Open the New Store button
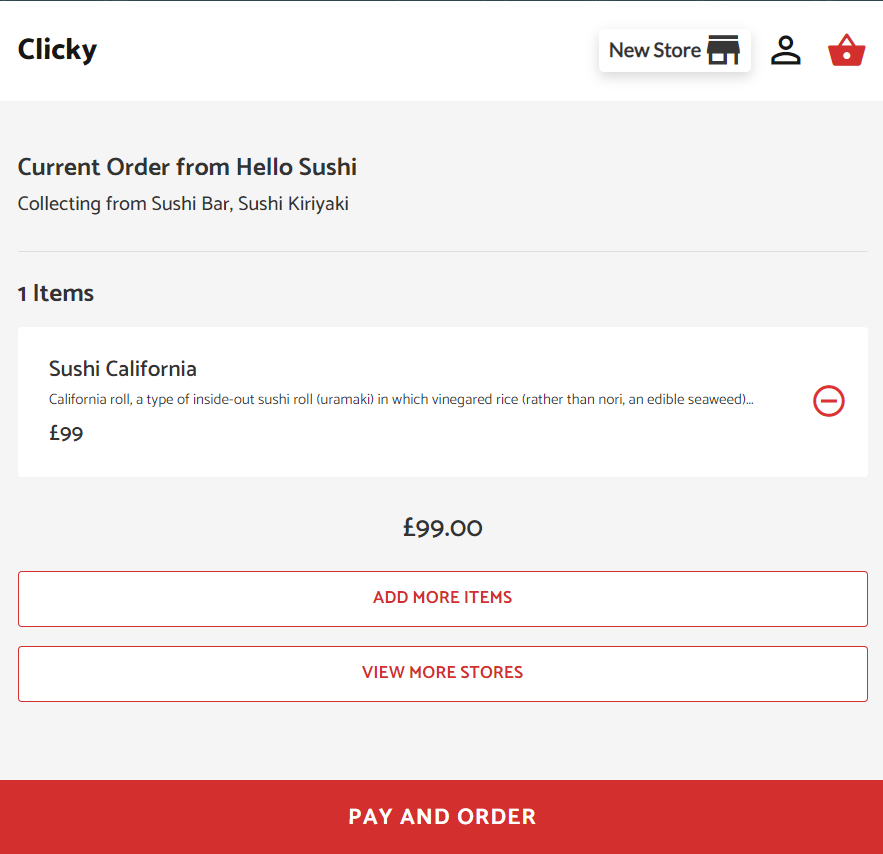The width and height of the screenshot is (883, 854). point(675,51)
